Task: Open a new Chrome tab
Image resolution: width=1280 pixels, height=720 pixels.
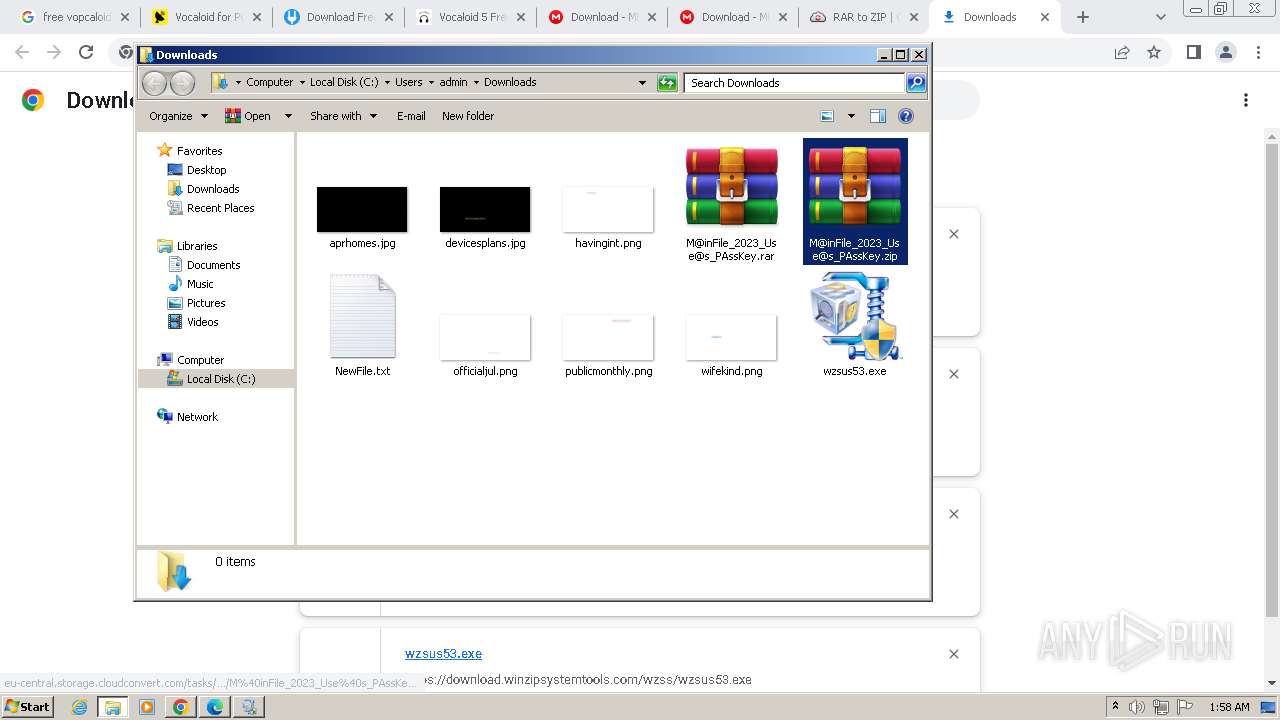Action: click(1083, 17)
